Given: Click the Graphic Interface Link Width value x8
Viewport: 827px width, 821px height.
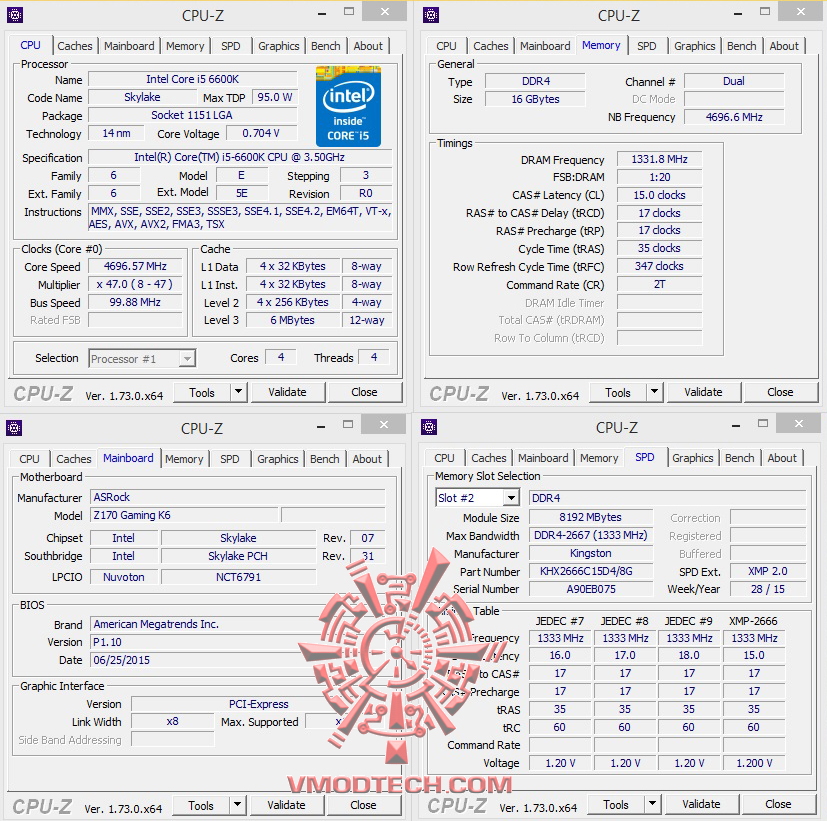Looking at the screenshot, I should click(x=172, y=721).
